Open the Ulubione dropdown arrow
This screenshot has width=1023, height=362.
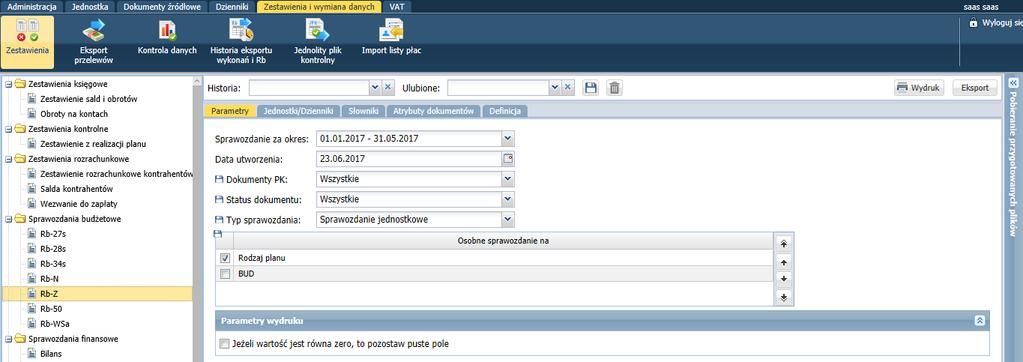click(555, 87)
